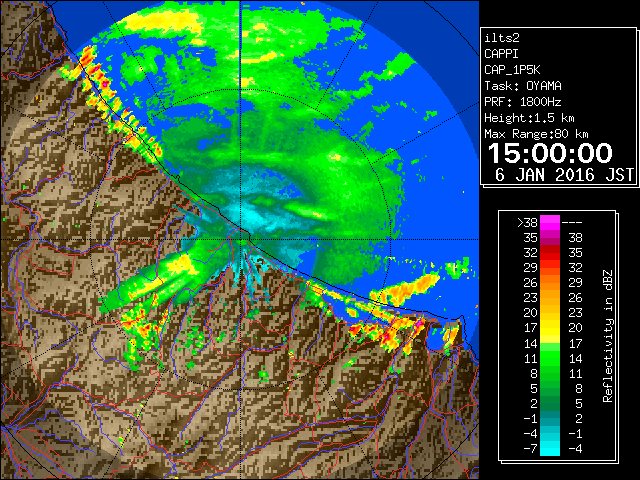Select the 'CAPPI' product label
The image size is (640, 480).
(x=501, y=54)
